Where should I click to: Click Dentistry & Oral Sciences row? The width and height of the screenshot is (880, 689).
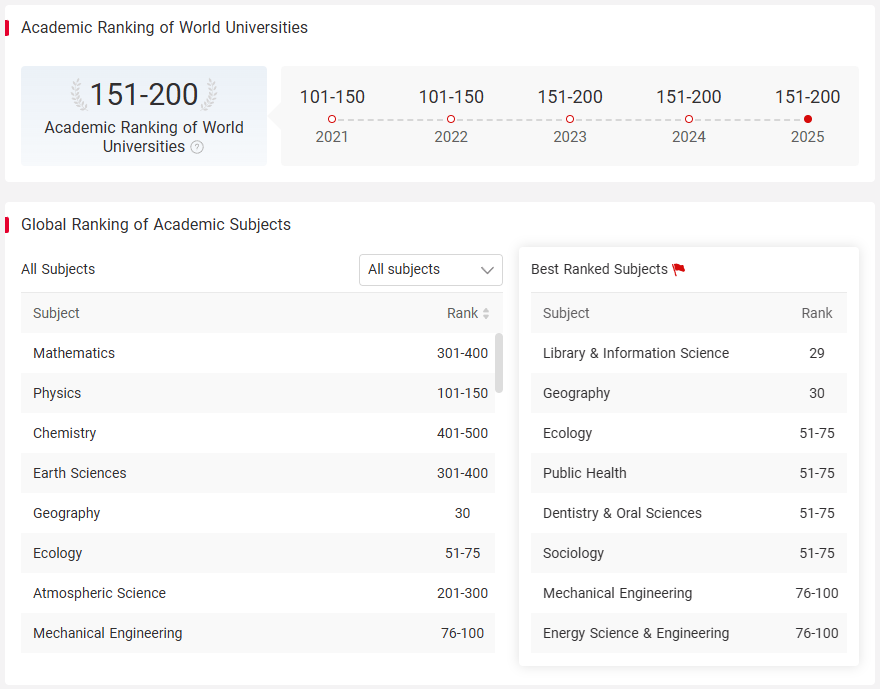[x=689, y=513]
